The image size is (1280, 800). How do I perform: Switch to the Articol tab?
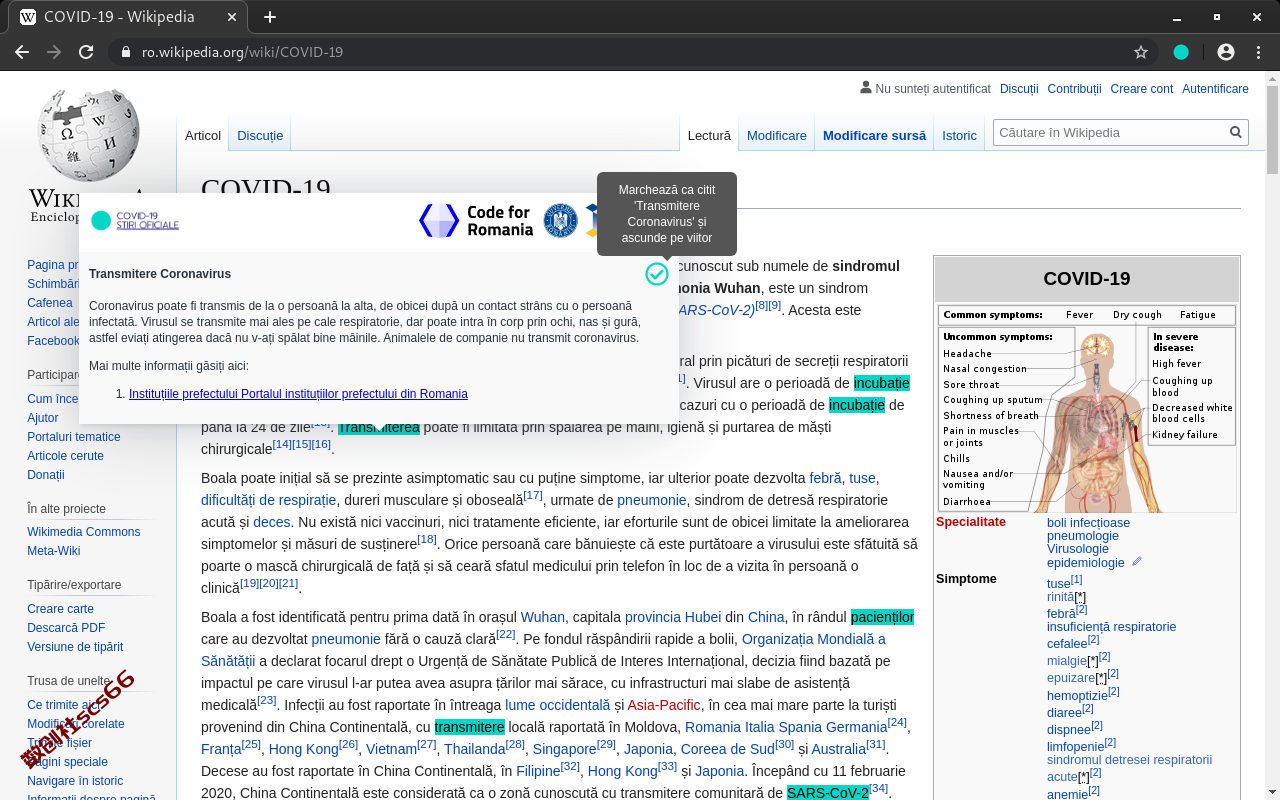pos(203,135)
